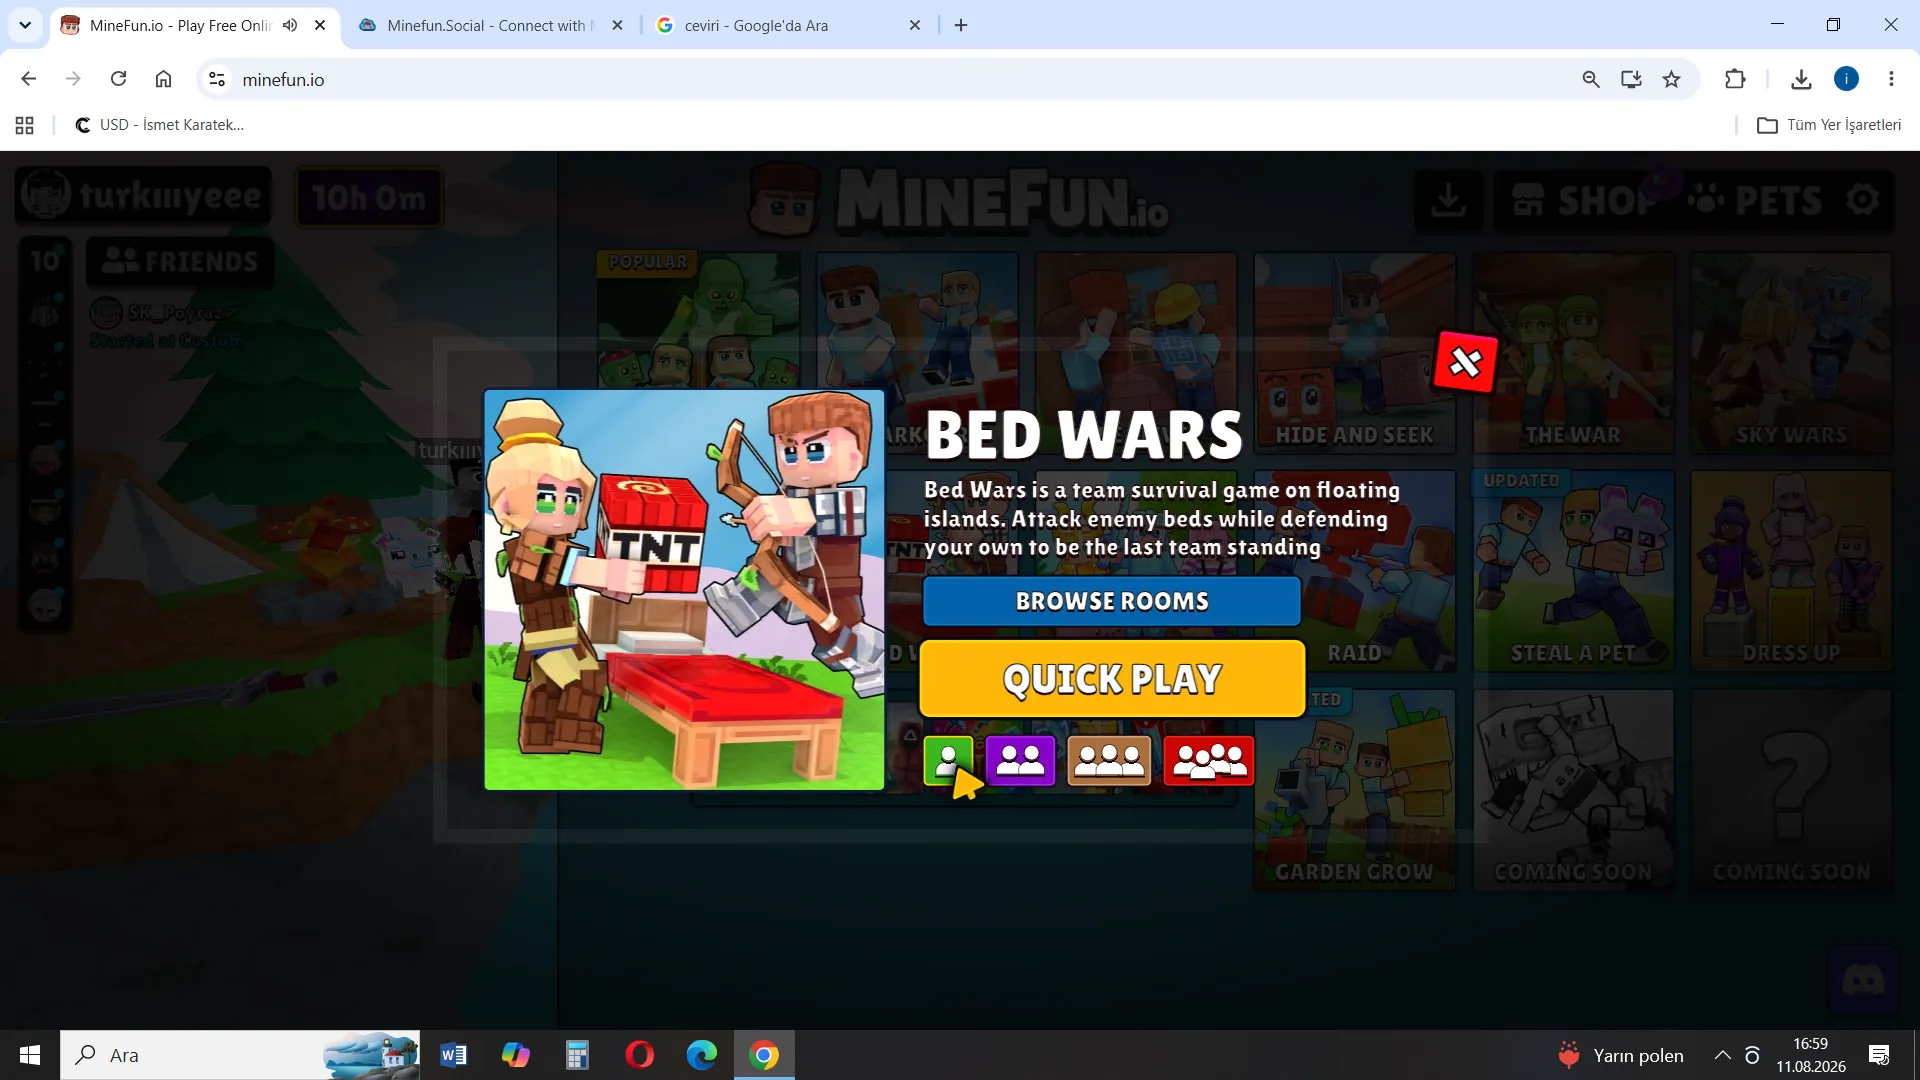Screen dimensions: 1920x1080
Task: Show hidden system tray icons
Action: click(x=1722, y=1055)
